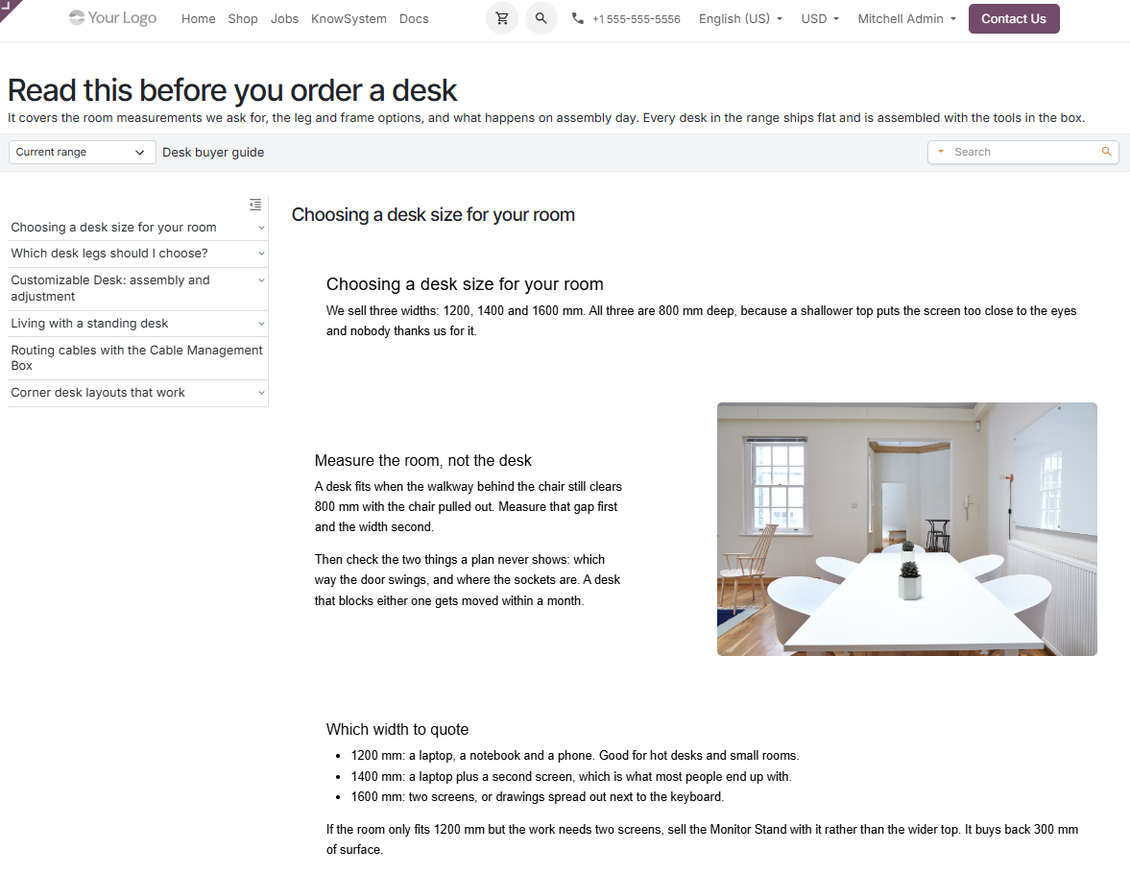Click the Your Logo image

(x=112, y=18)
